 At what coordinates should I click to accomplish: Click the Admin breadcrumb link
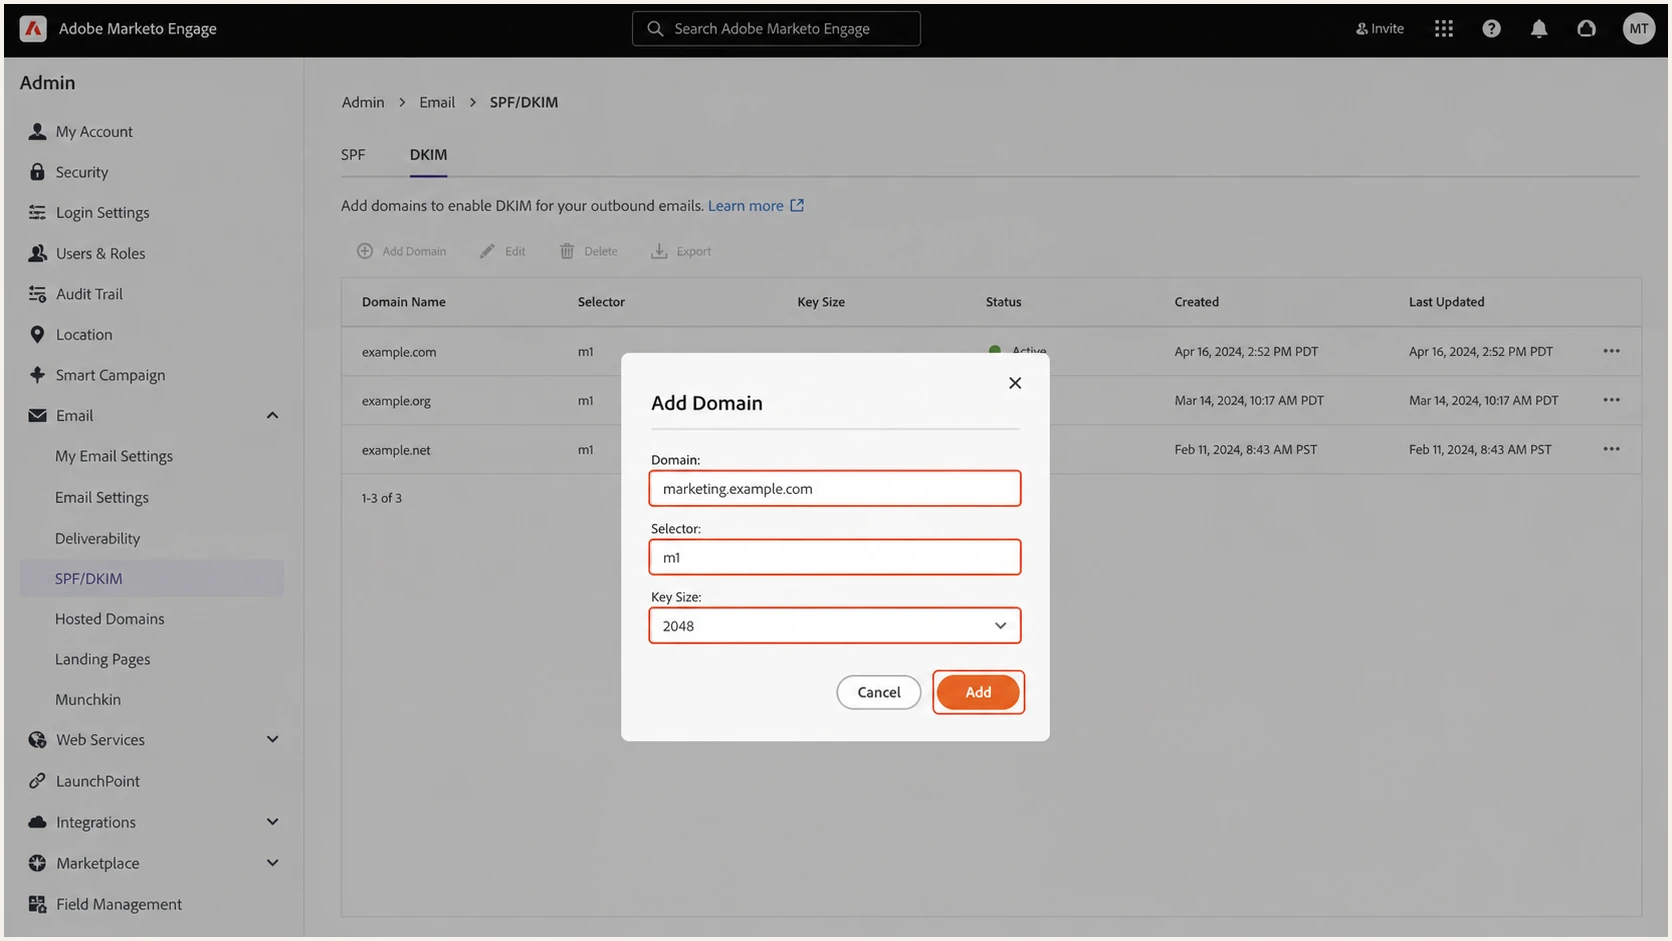pyautogui.click(x=363, y=102)
